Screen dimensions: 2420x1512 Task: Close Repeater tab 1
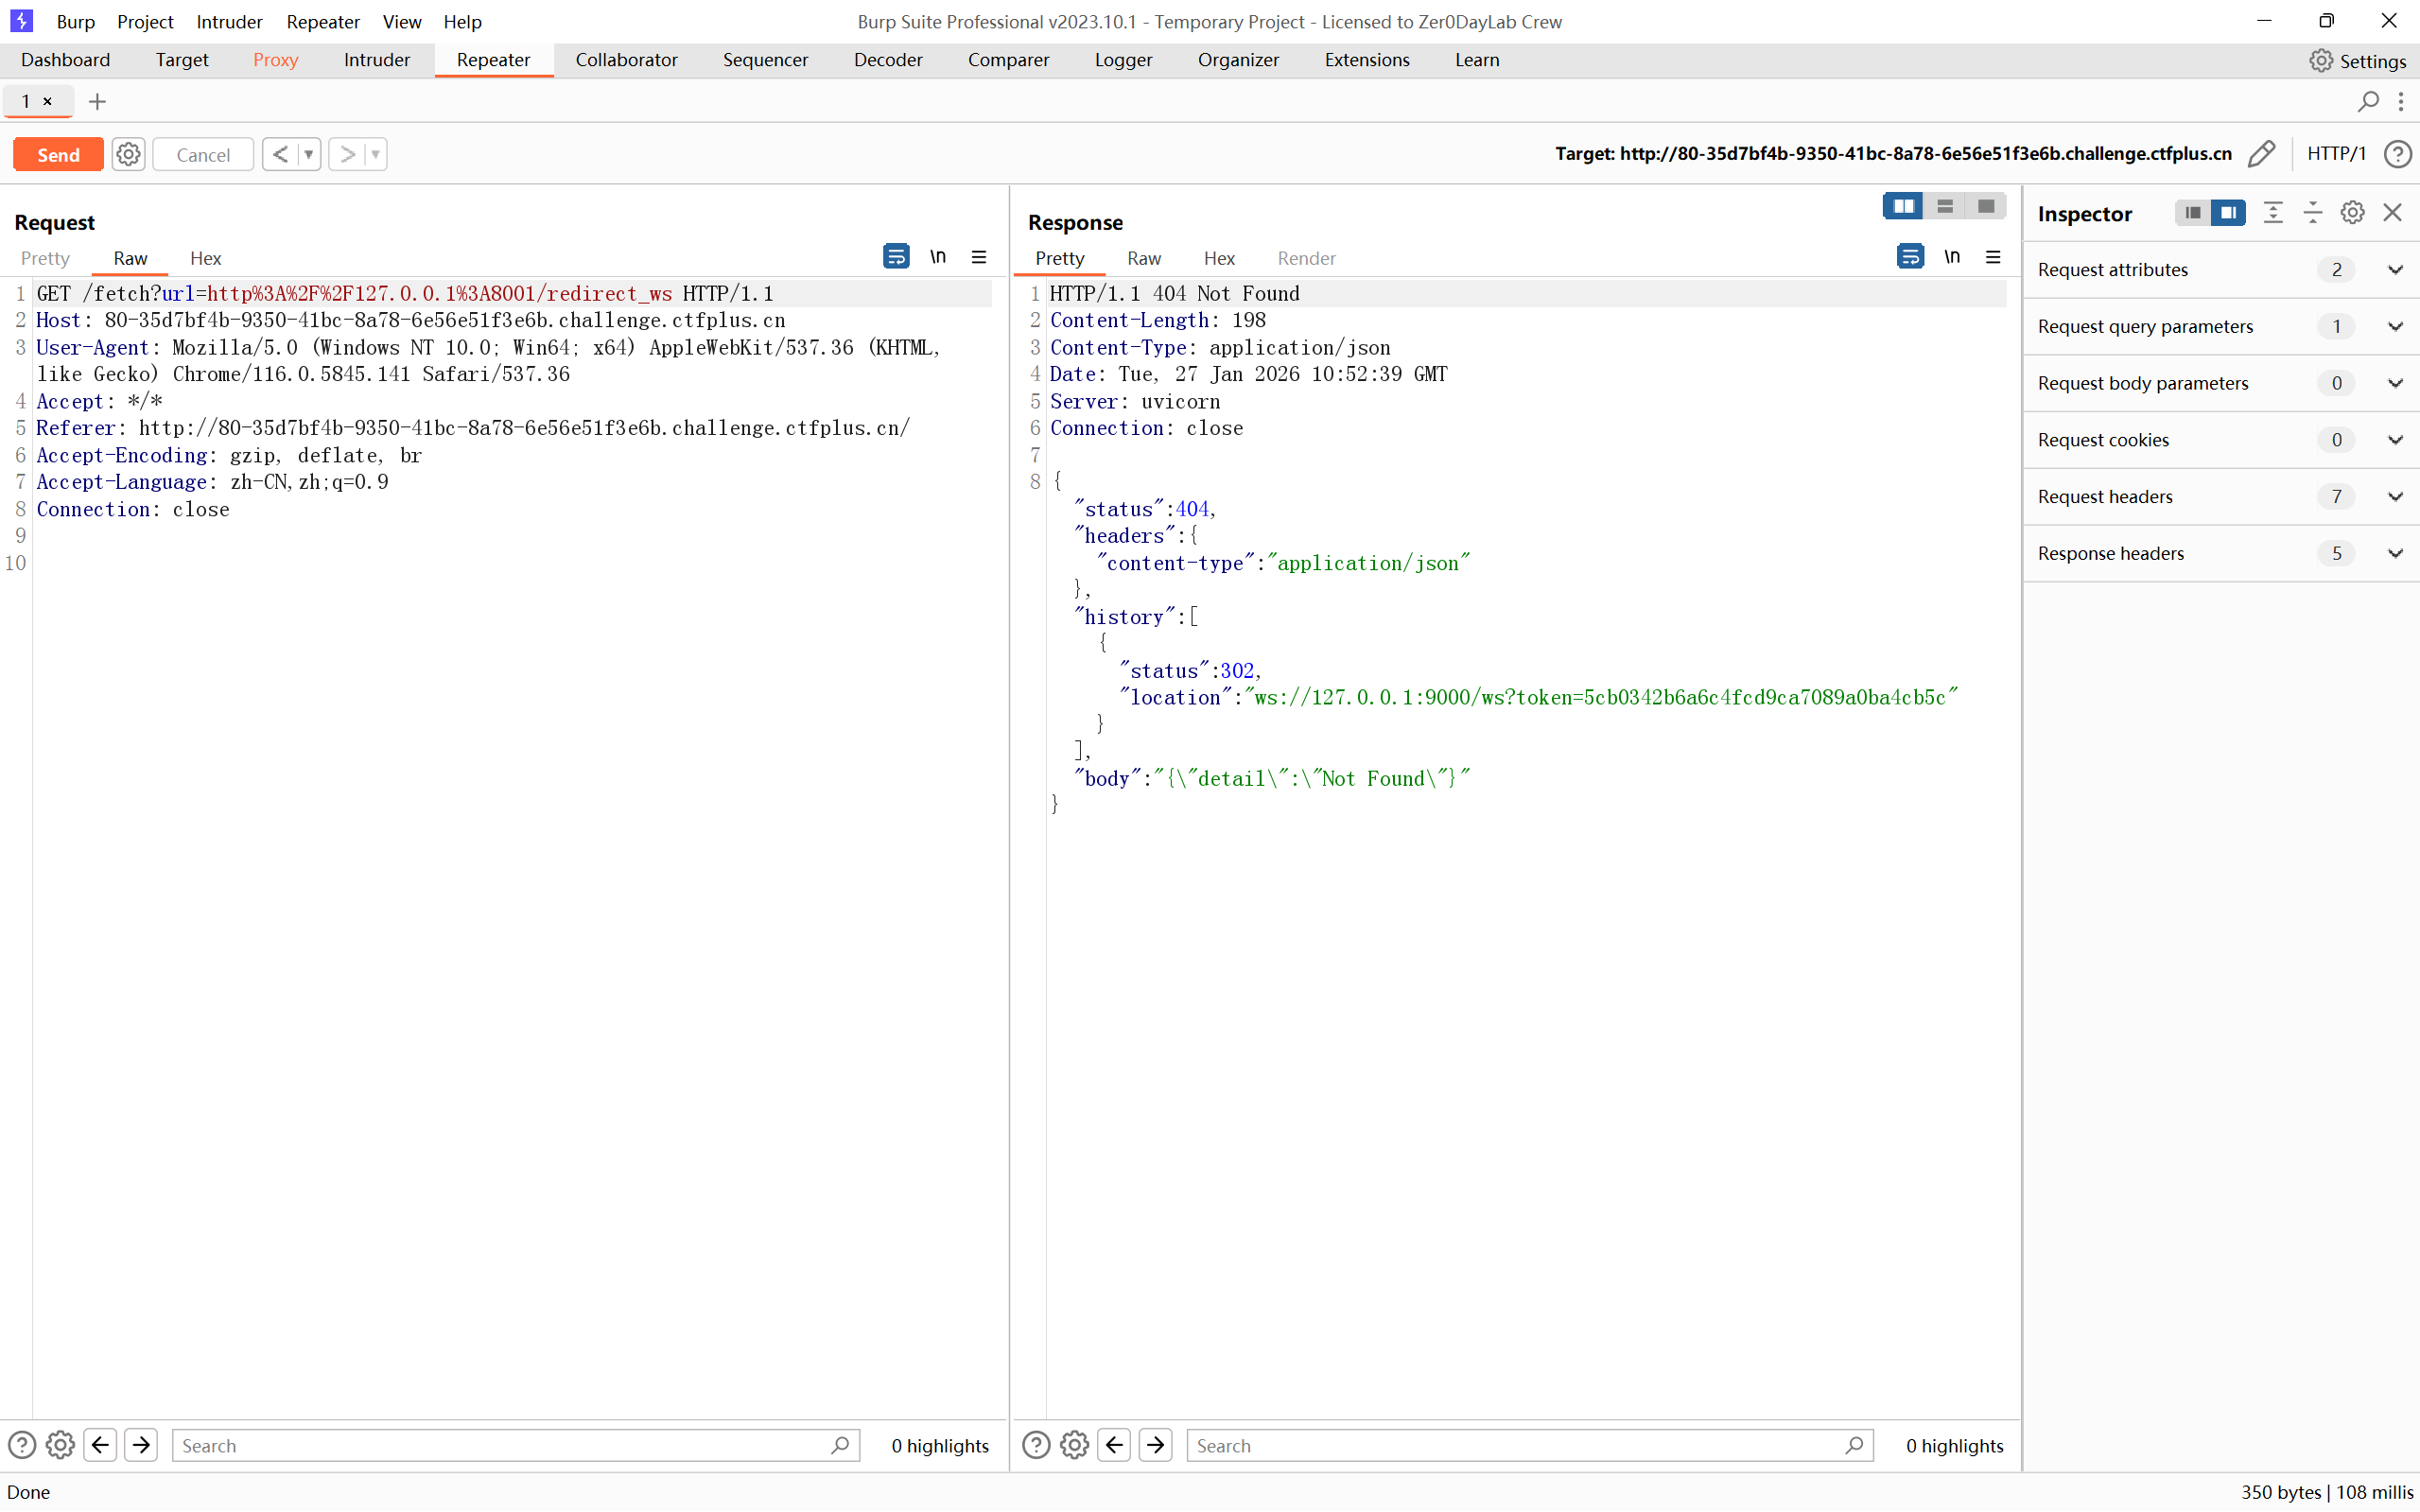tap(47, 101)
